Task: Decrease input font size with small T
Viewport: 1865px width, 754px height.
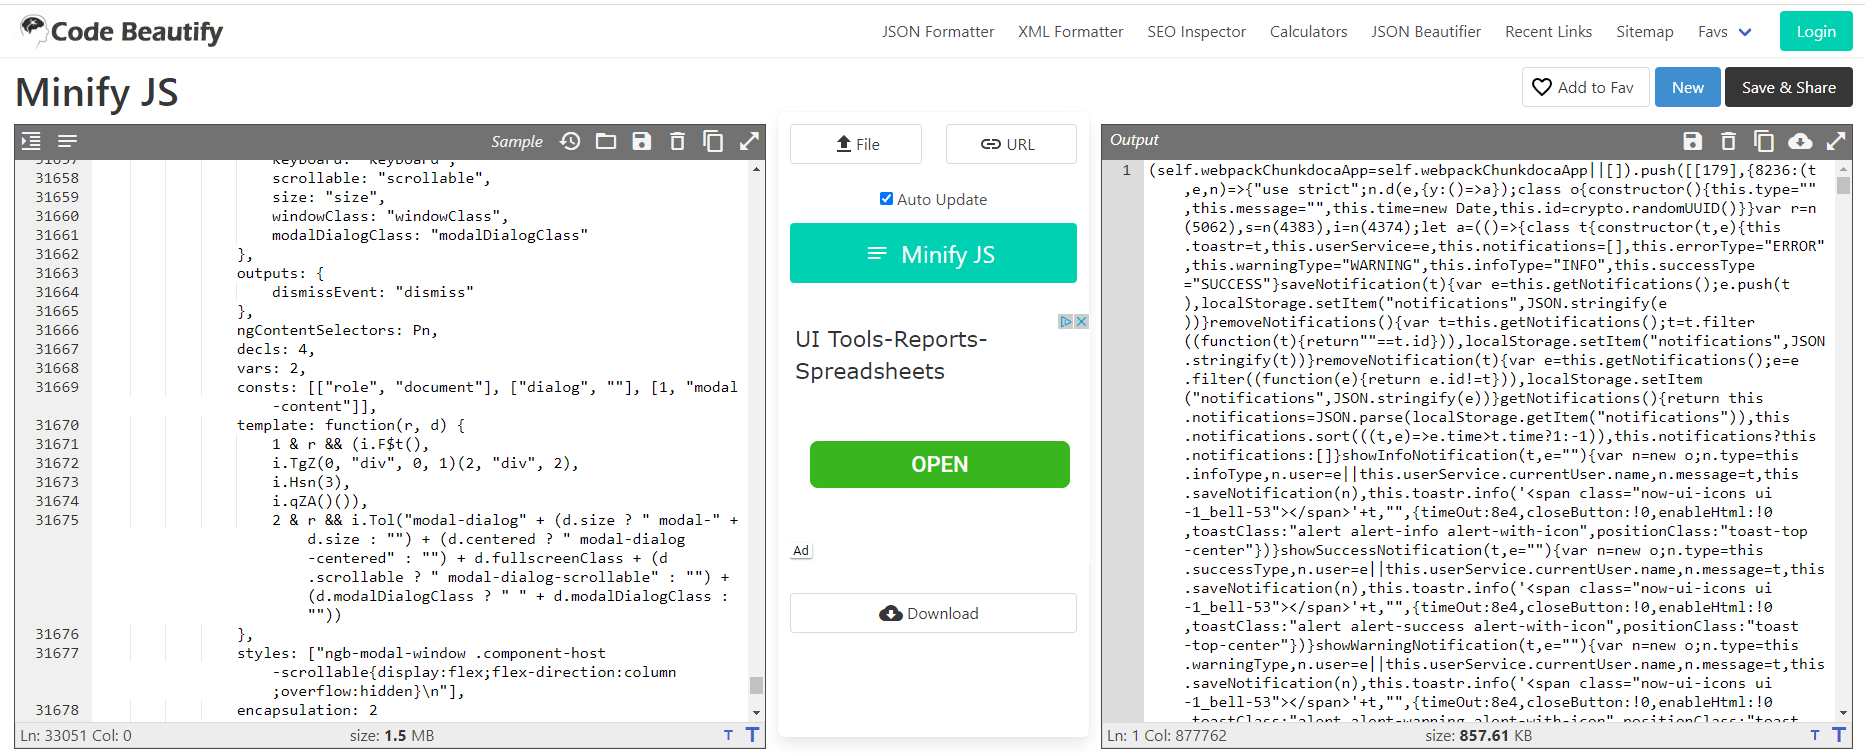Action: click(x=728, y=736)
